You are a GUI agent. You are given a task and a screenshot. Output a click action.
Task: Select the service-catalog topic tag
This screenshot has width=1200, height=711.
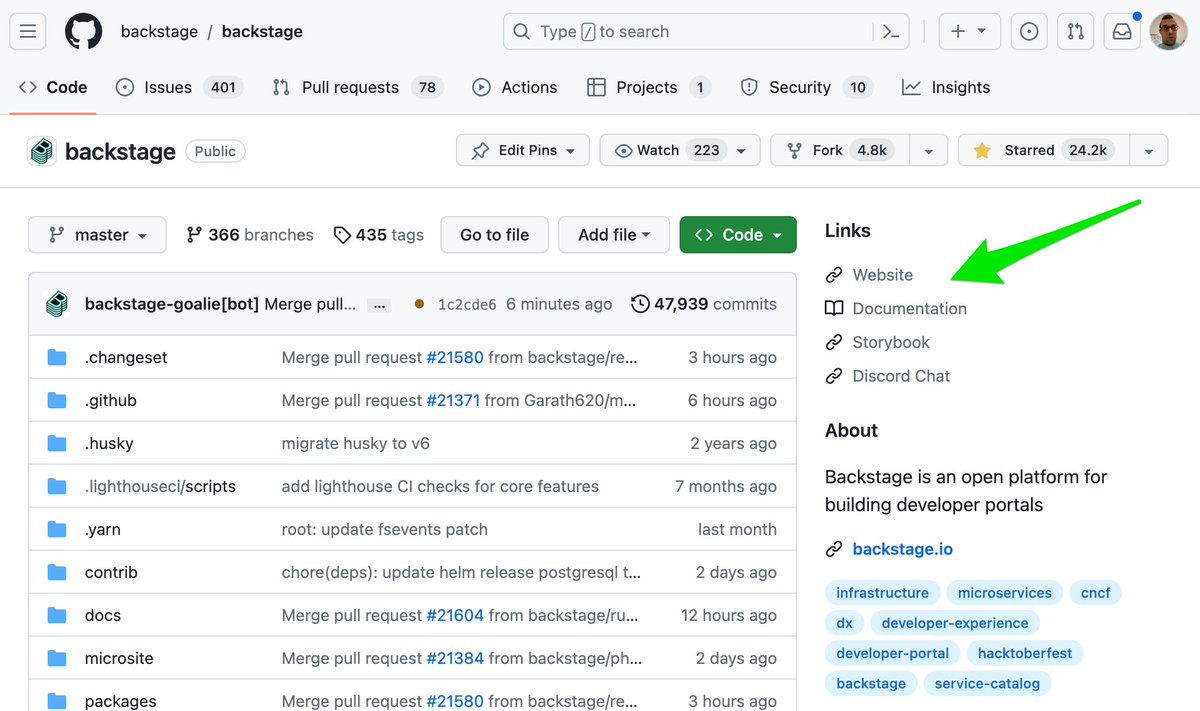pos(987,684)
